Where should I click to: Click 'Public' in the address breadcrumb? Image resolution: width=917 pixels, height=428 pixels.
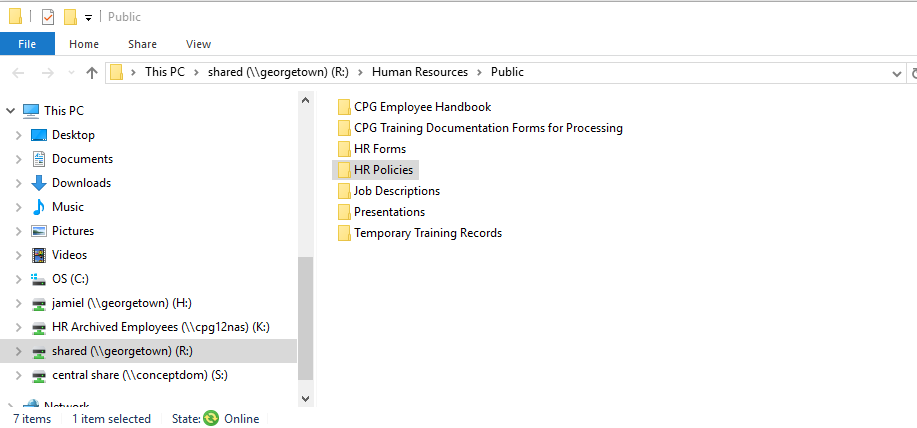(507, 72)
